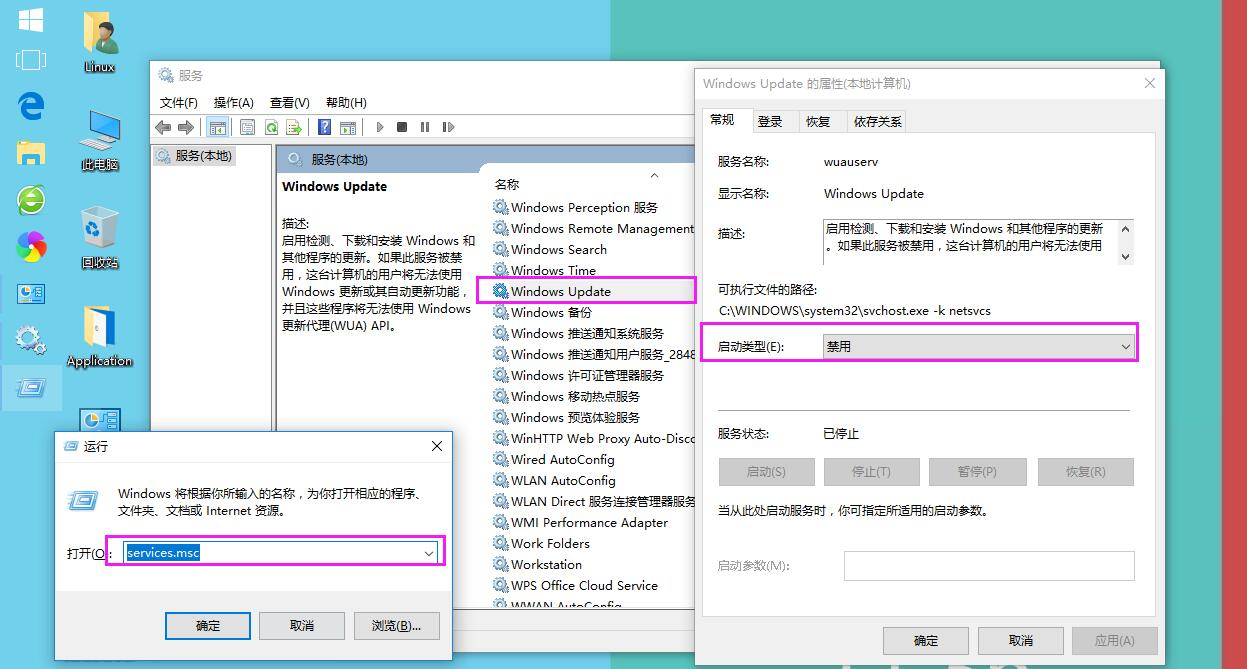Image resolution: width=1247 pixels, height=669 pixels.
Task: Switch to the 依存关系 tab
Action: pyautogui.click(x=877, y=121)
